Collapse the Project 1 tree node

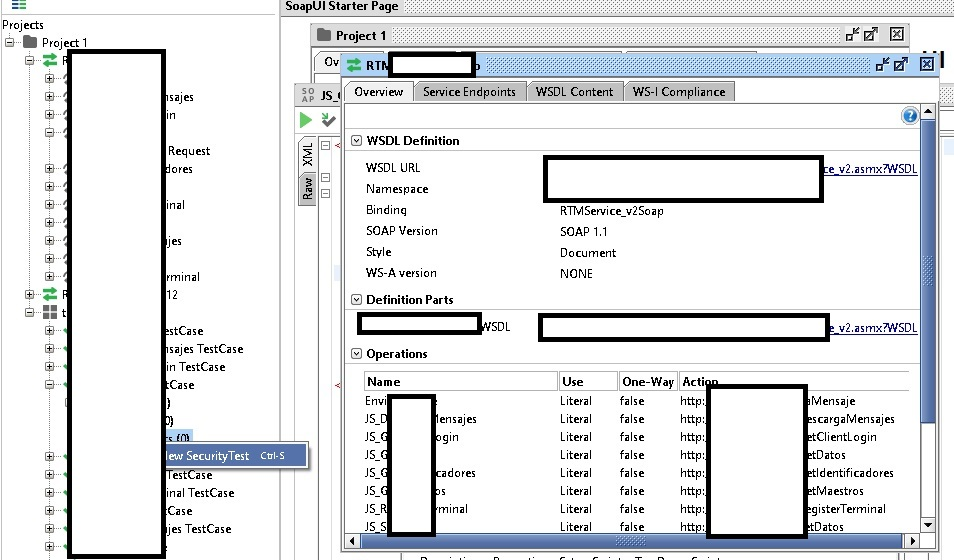[x=10, y=43]
